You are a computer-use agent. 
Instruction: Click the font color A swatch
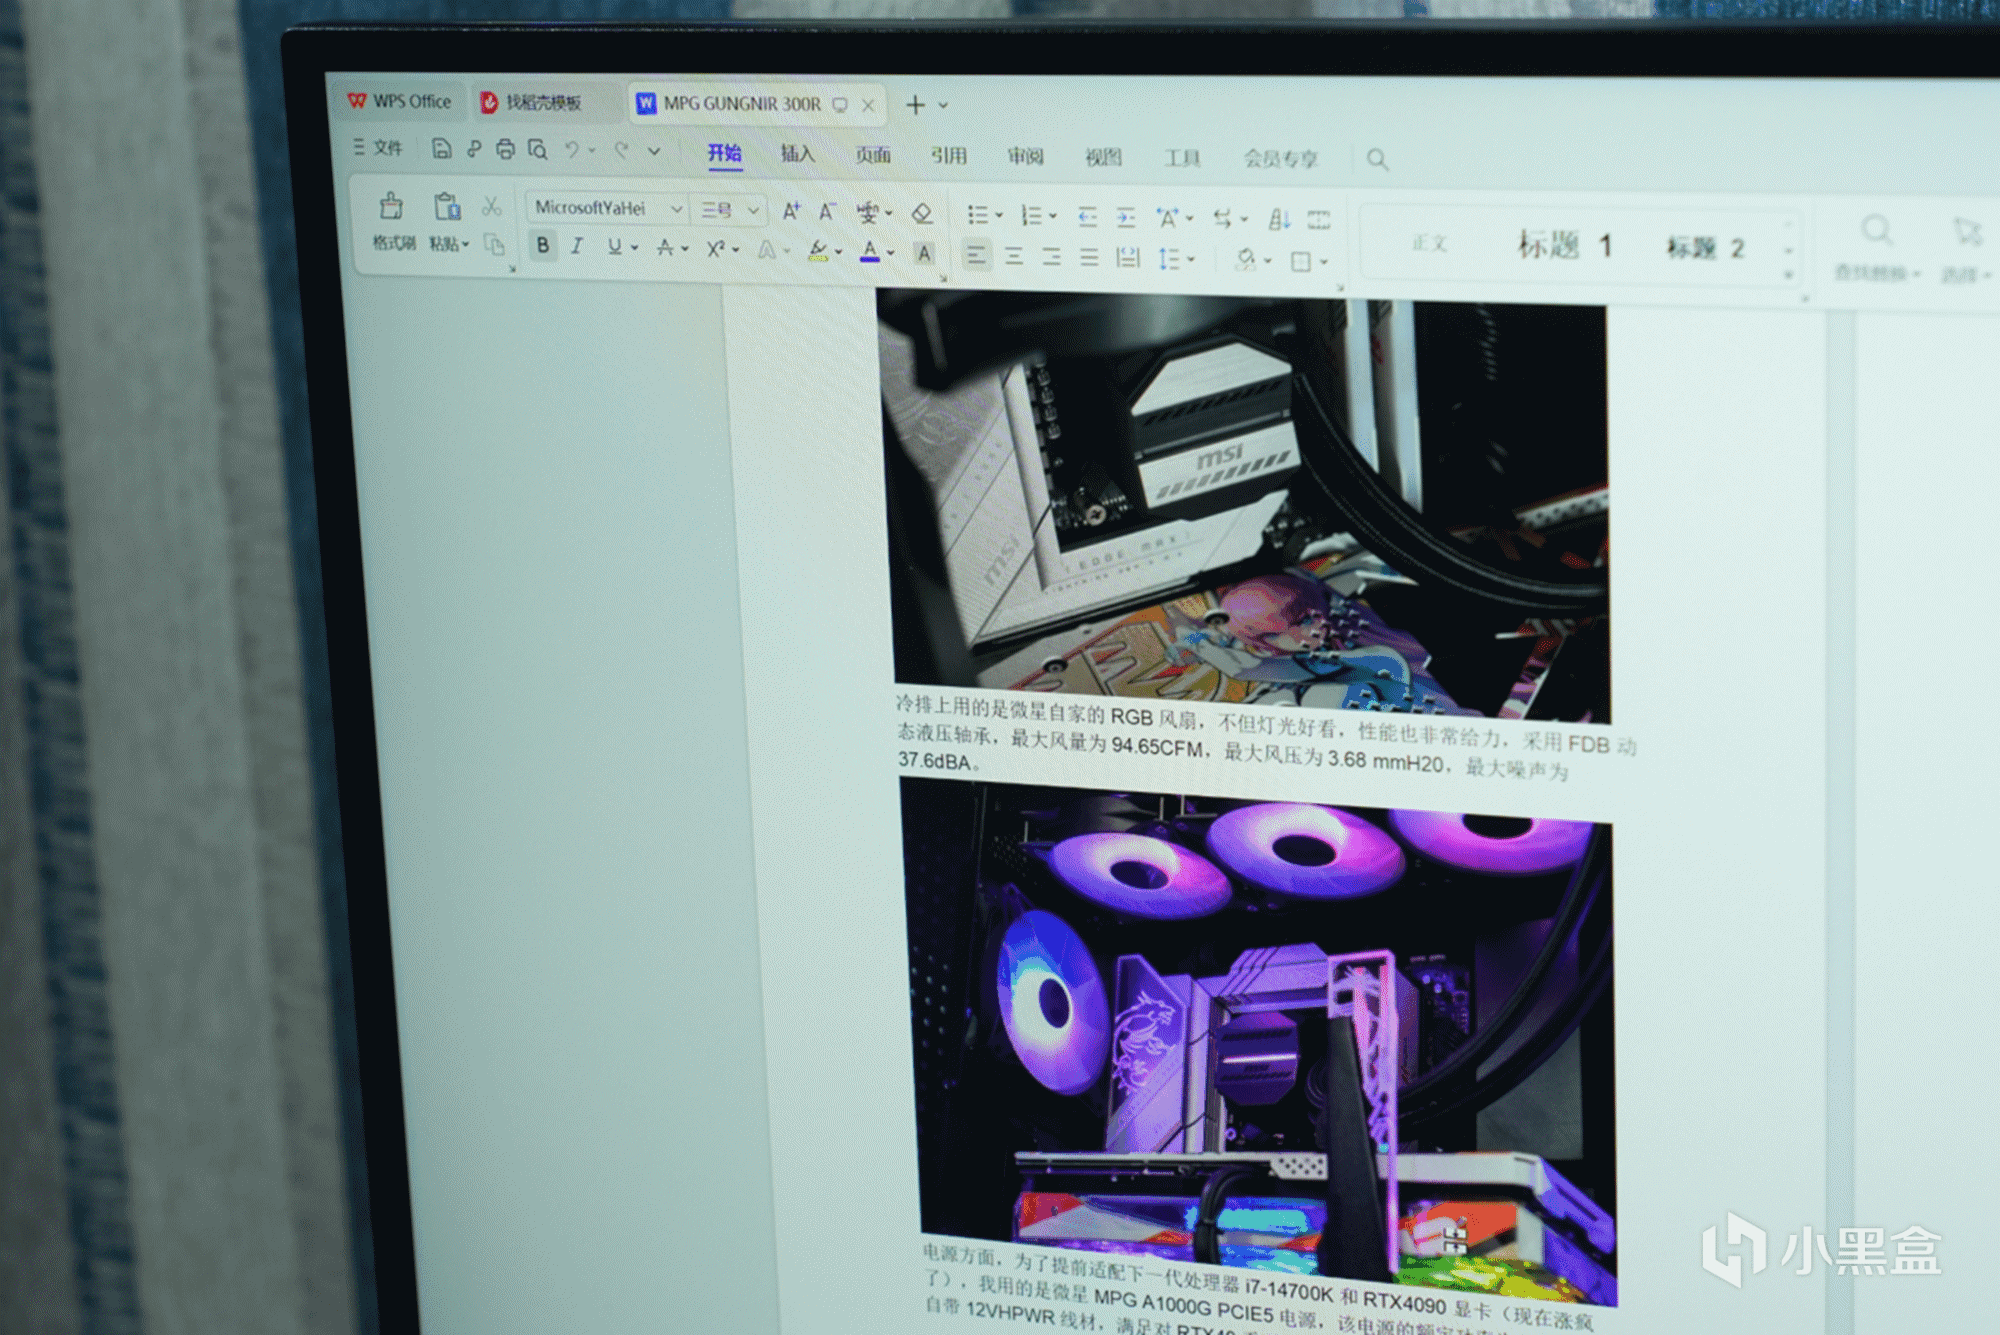(x=869, y=251)
